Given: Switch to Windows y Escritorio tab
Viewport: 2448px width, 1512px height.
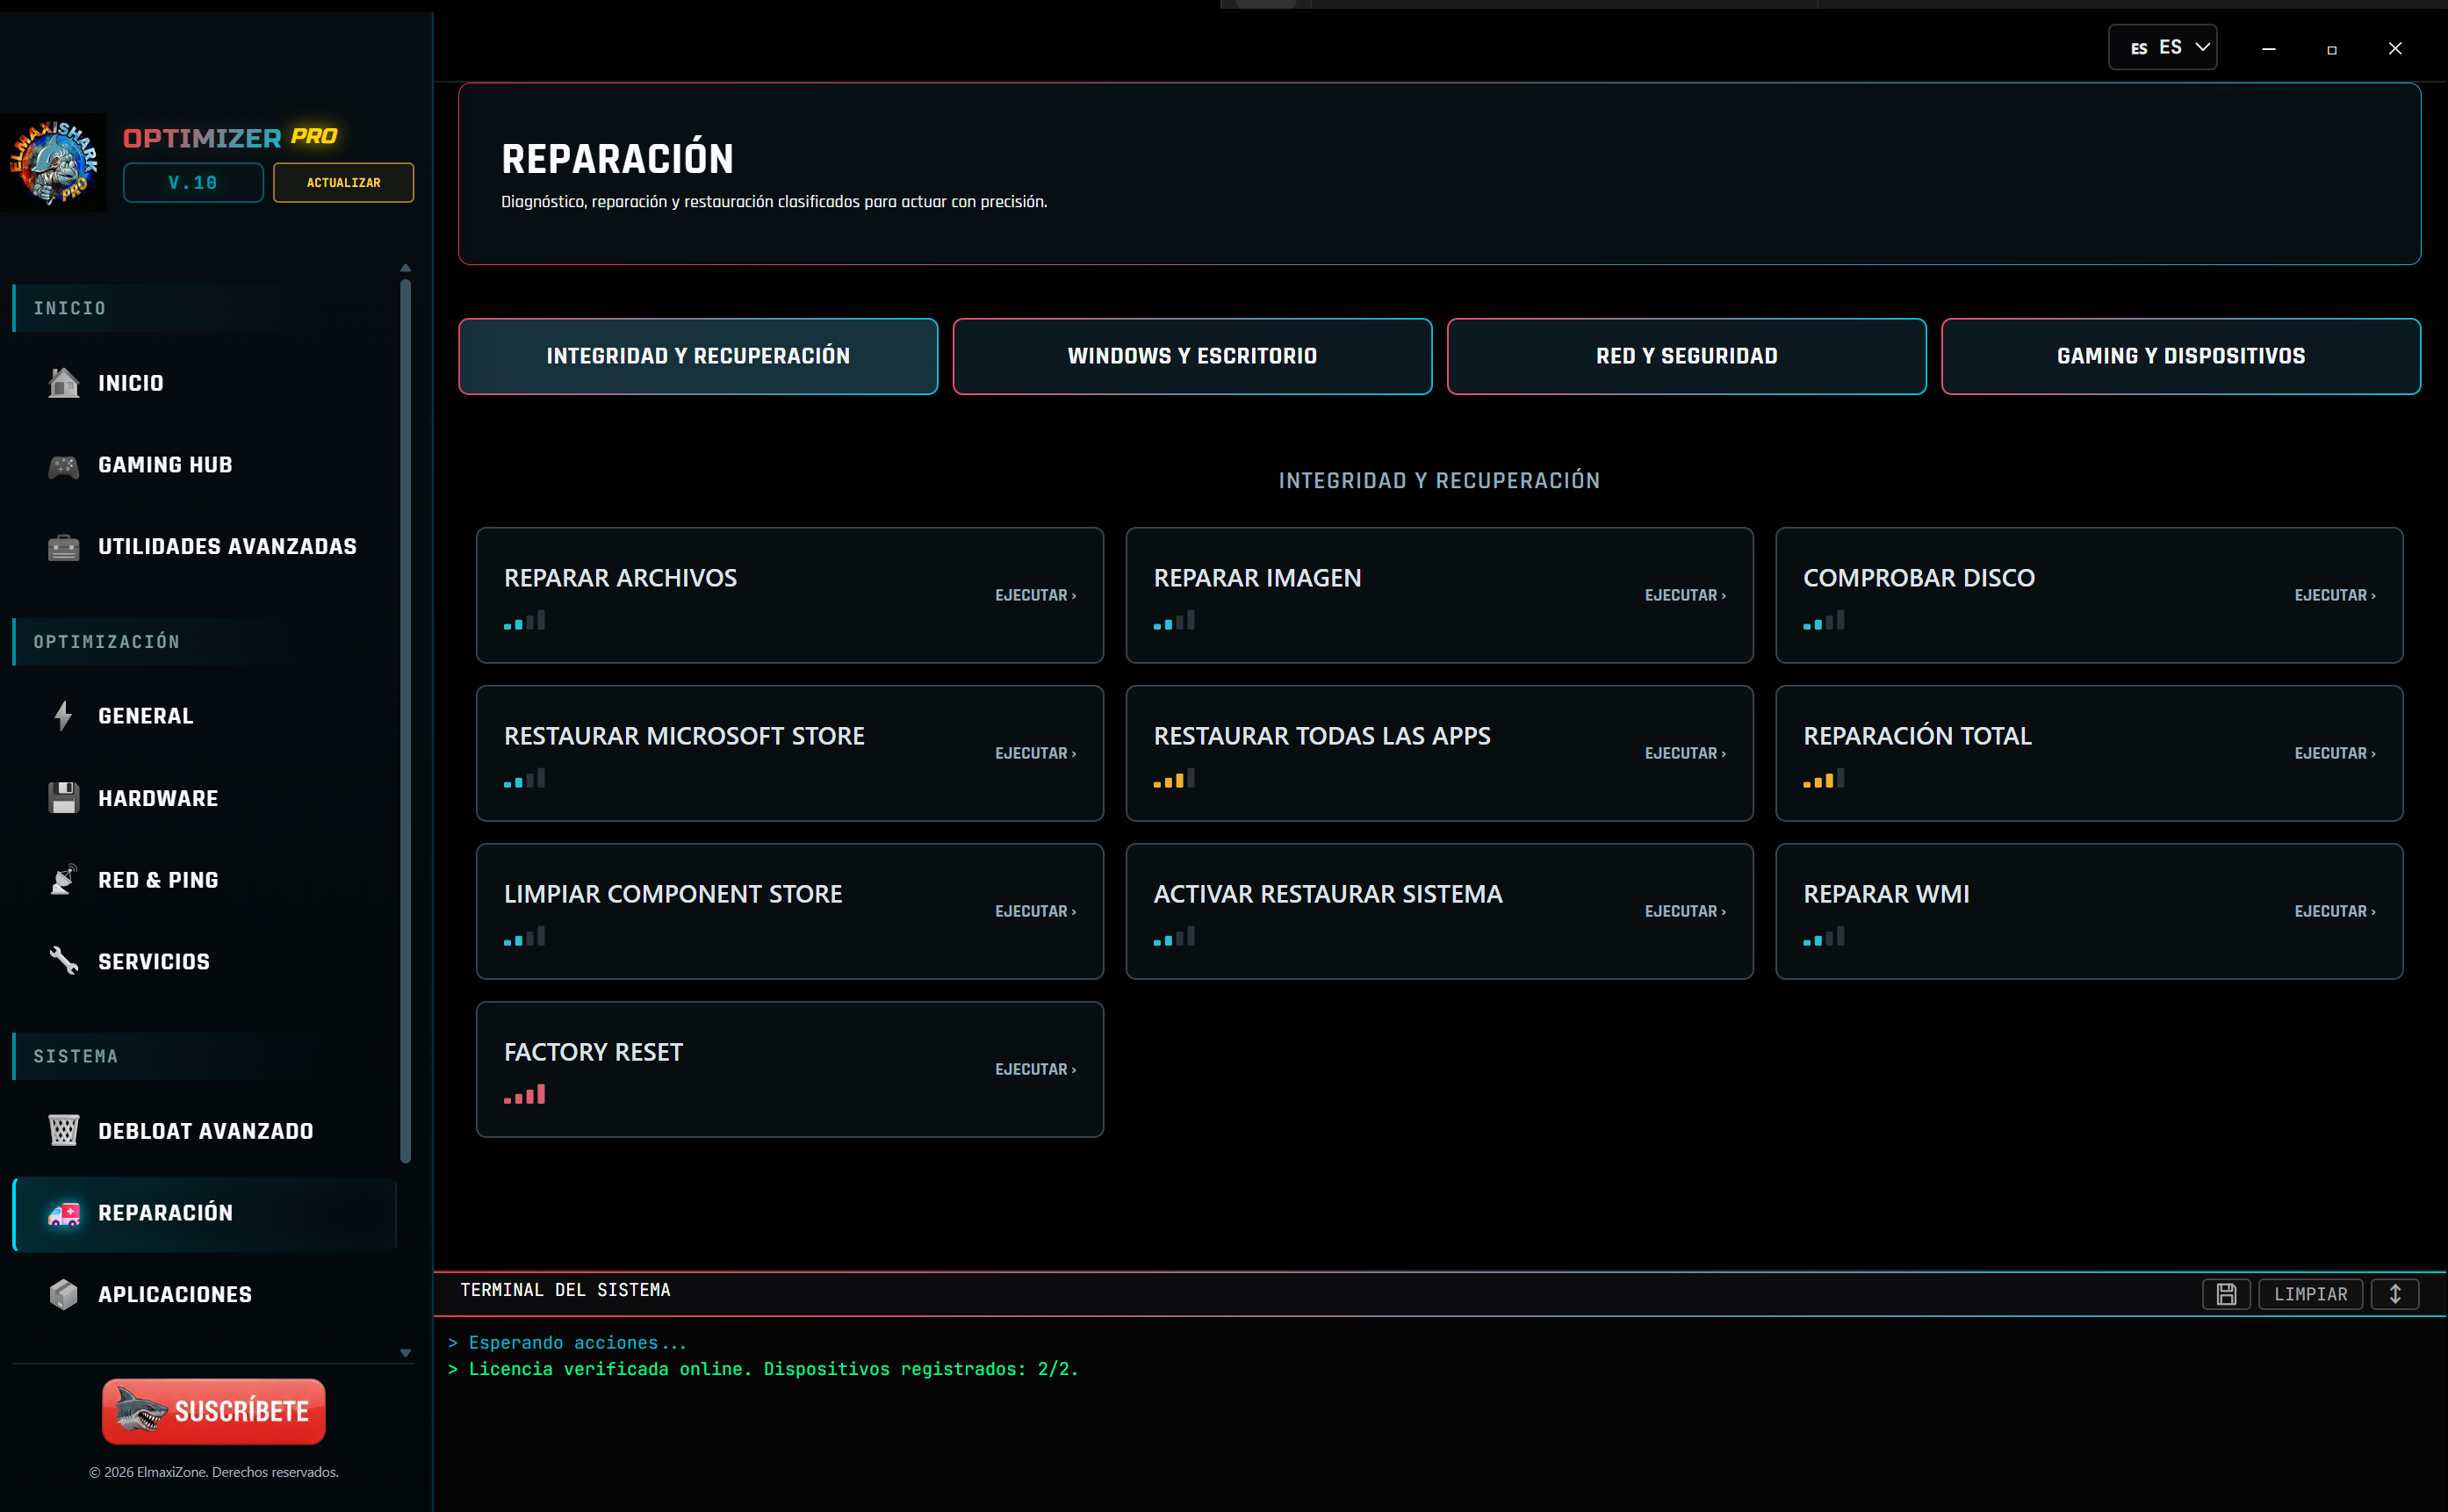Looking at the screenshot, I should click(x=1192, y=356).
